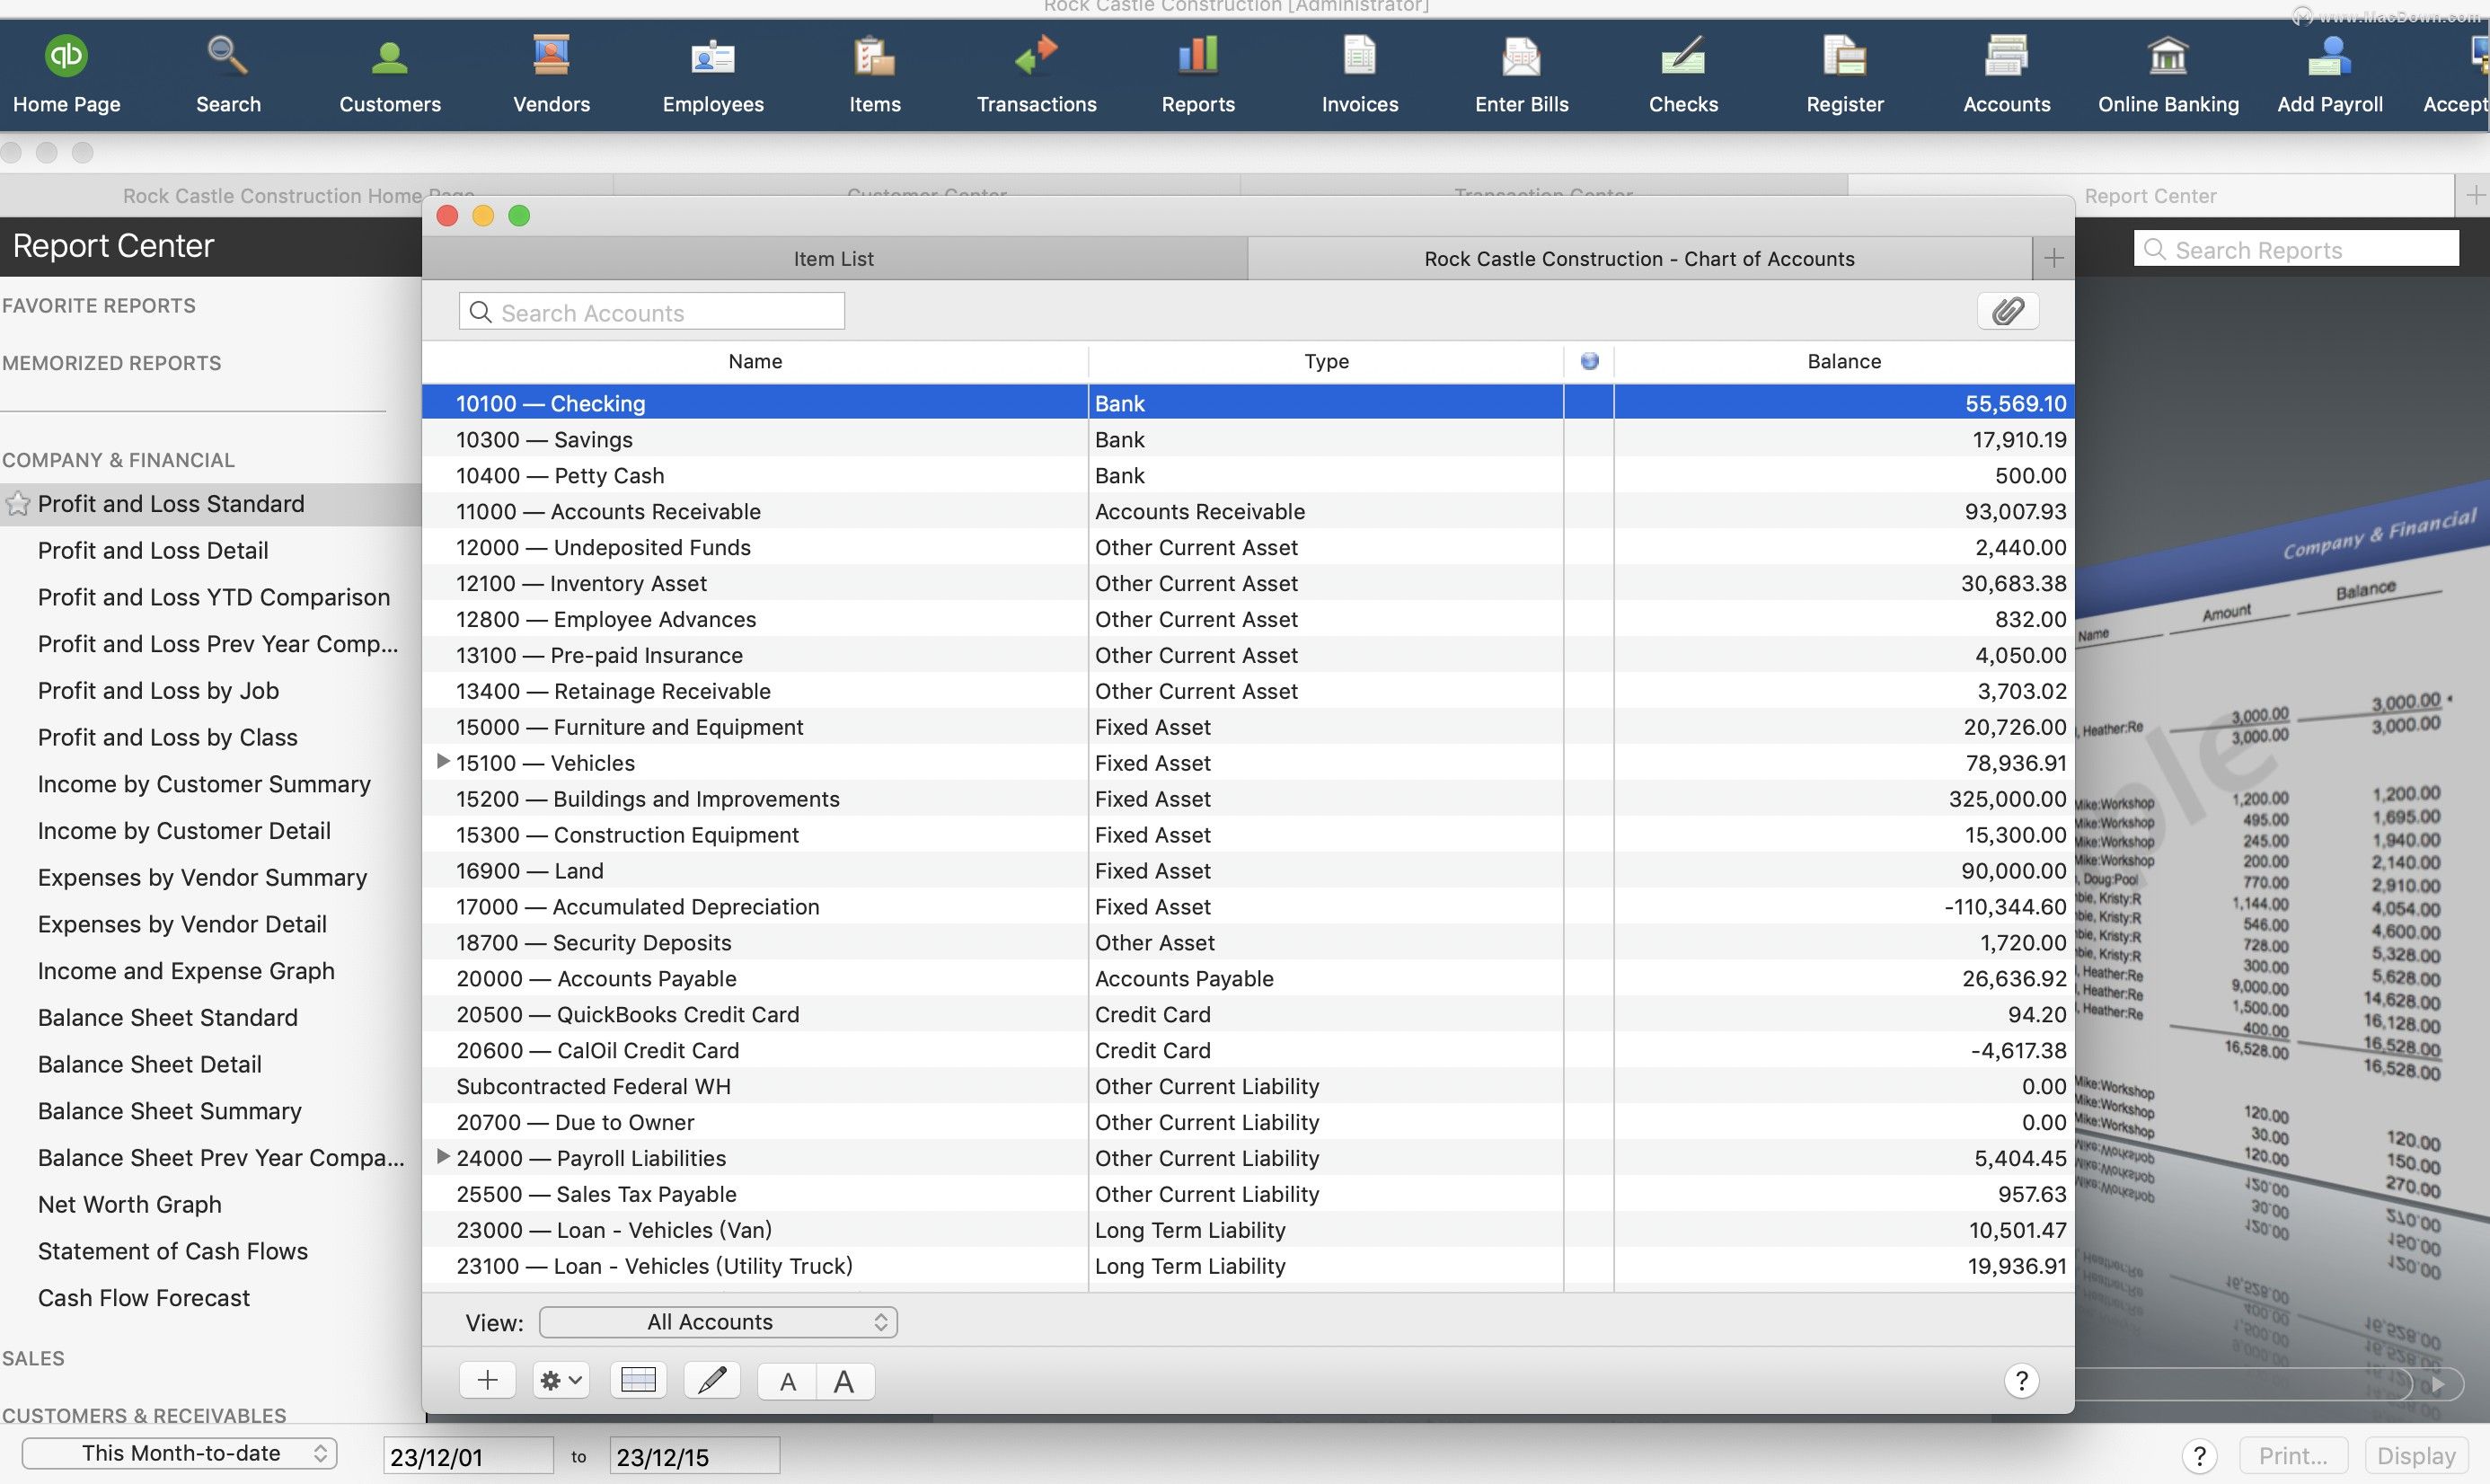Open the gear actions menu

coord(560,1380)
